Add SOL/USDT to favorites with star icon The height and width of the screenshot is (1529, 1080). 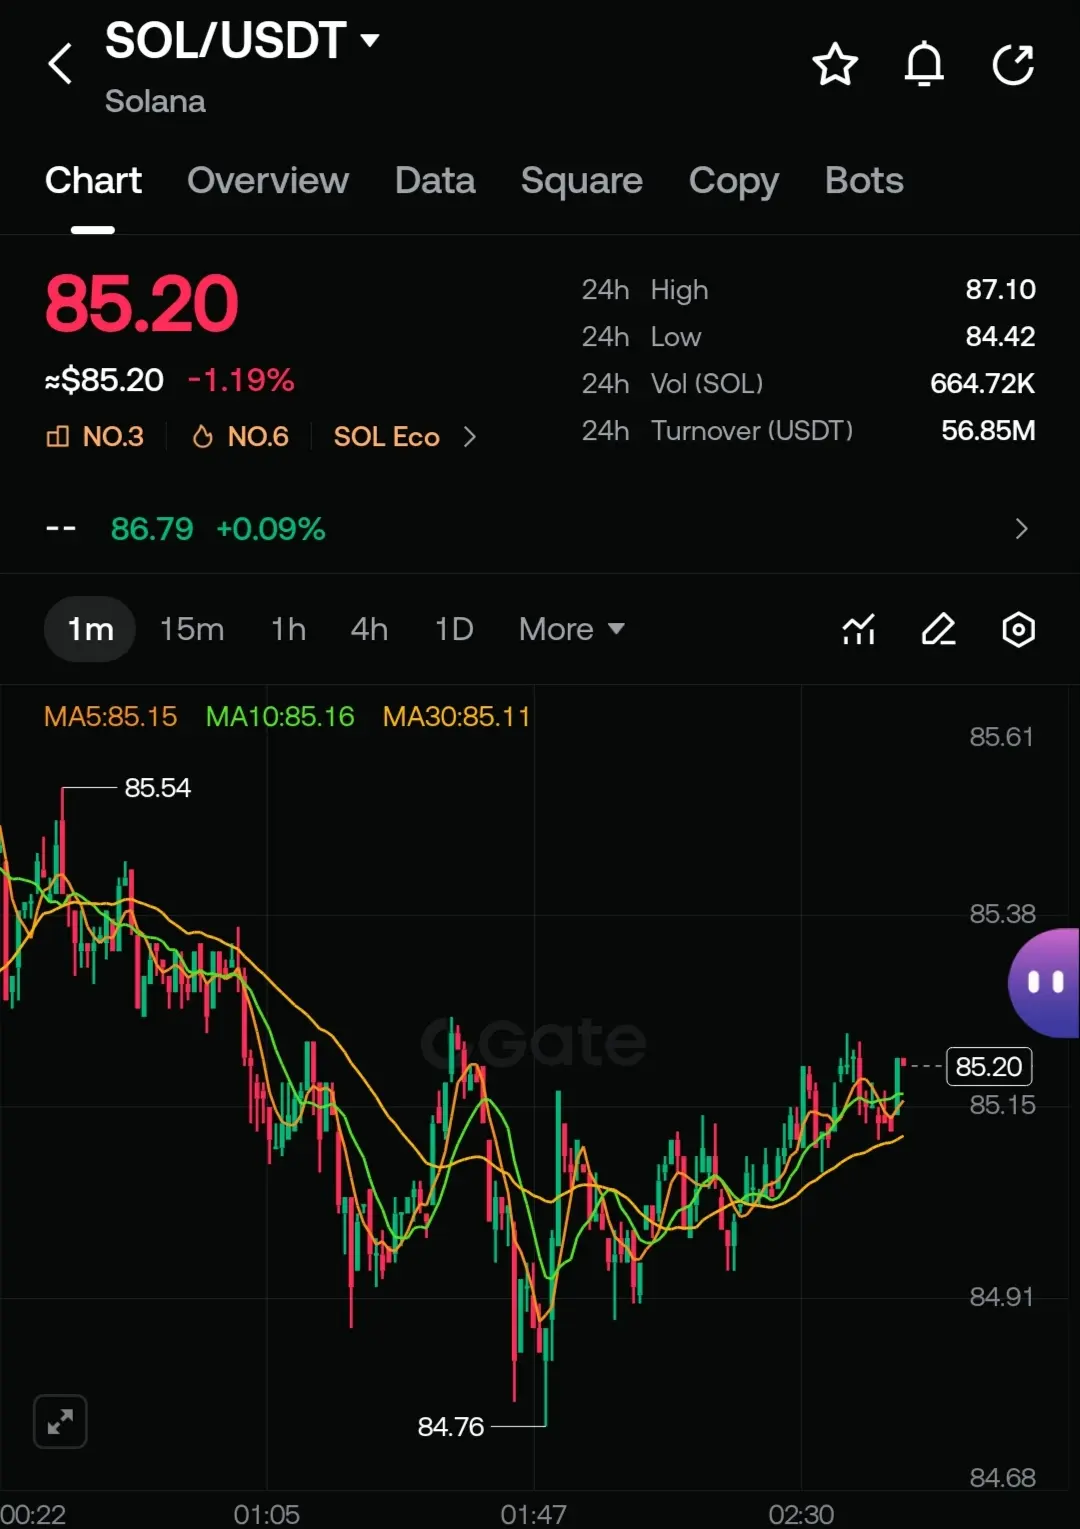pos(835,65)
